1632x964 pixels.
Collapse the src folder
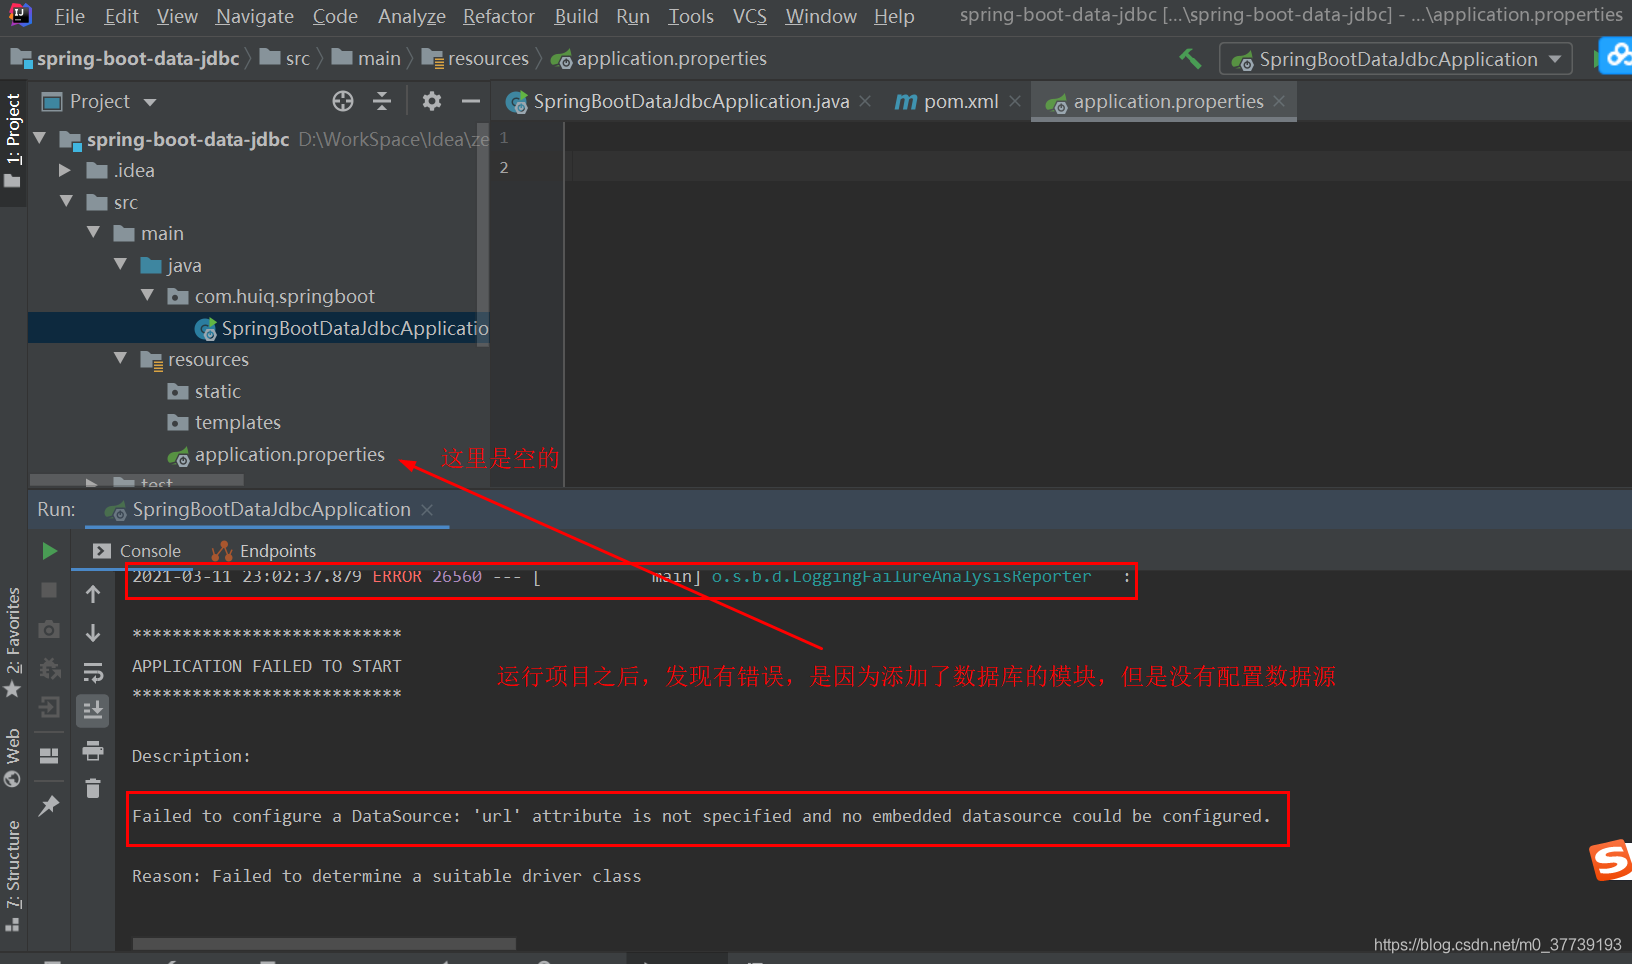pyautogui.click(x=67, y=201)
